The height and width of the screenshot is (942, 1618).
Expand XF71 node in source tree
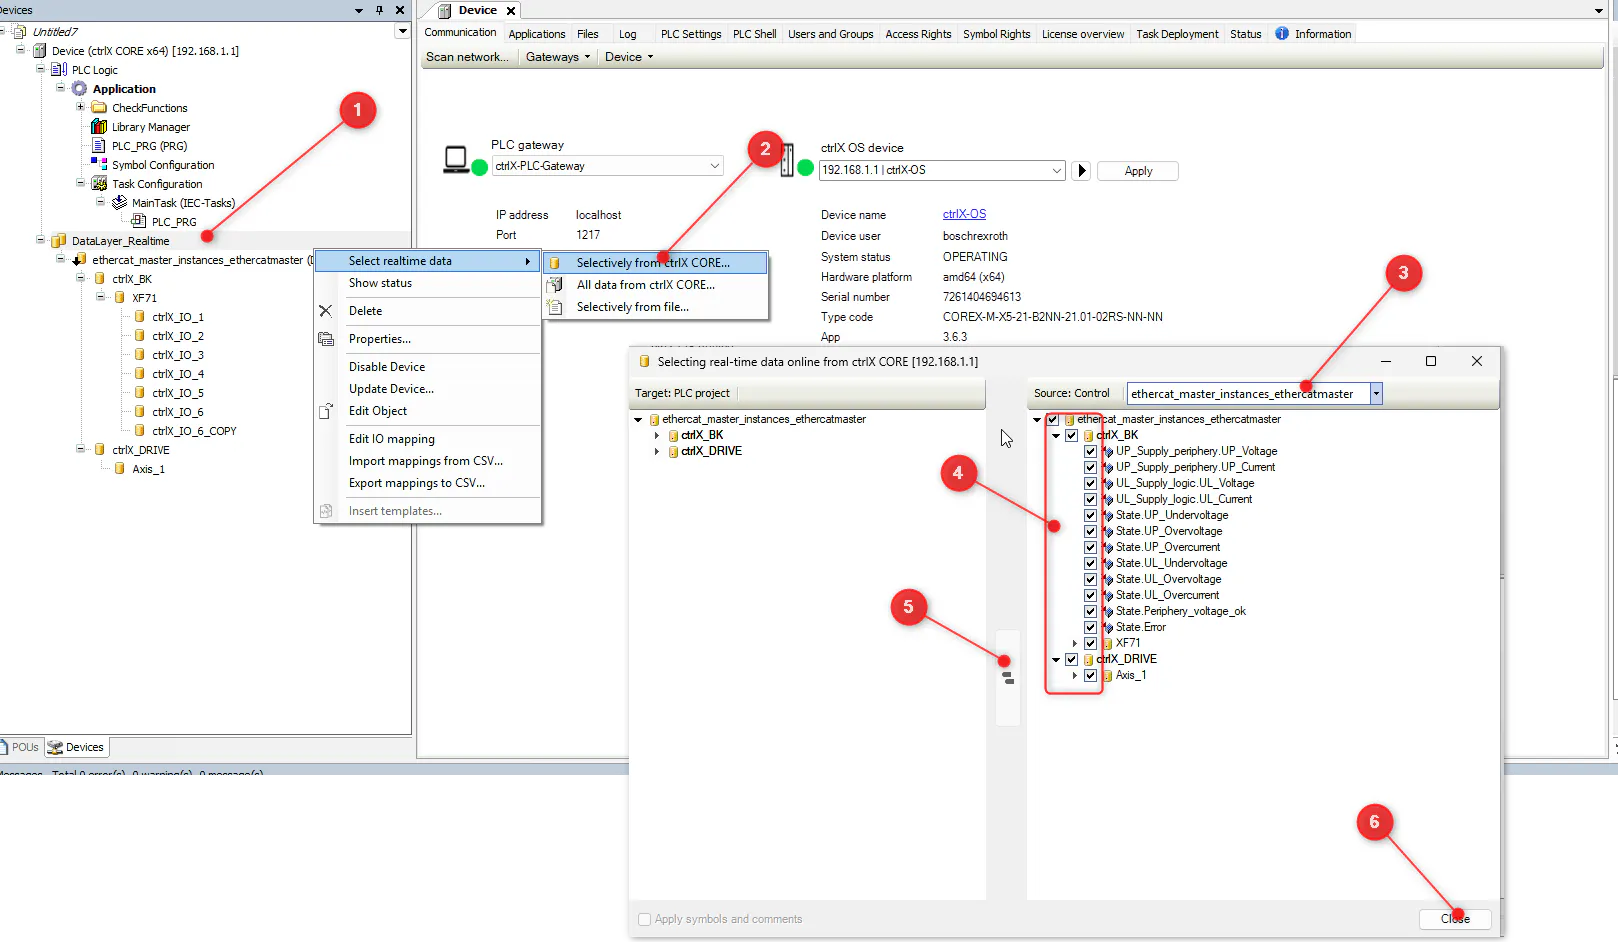pyautogui.click(x=1075, y=643)
